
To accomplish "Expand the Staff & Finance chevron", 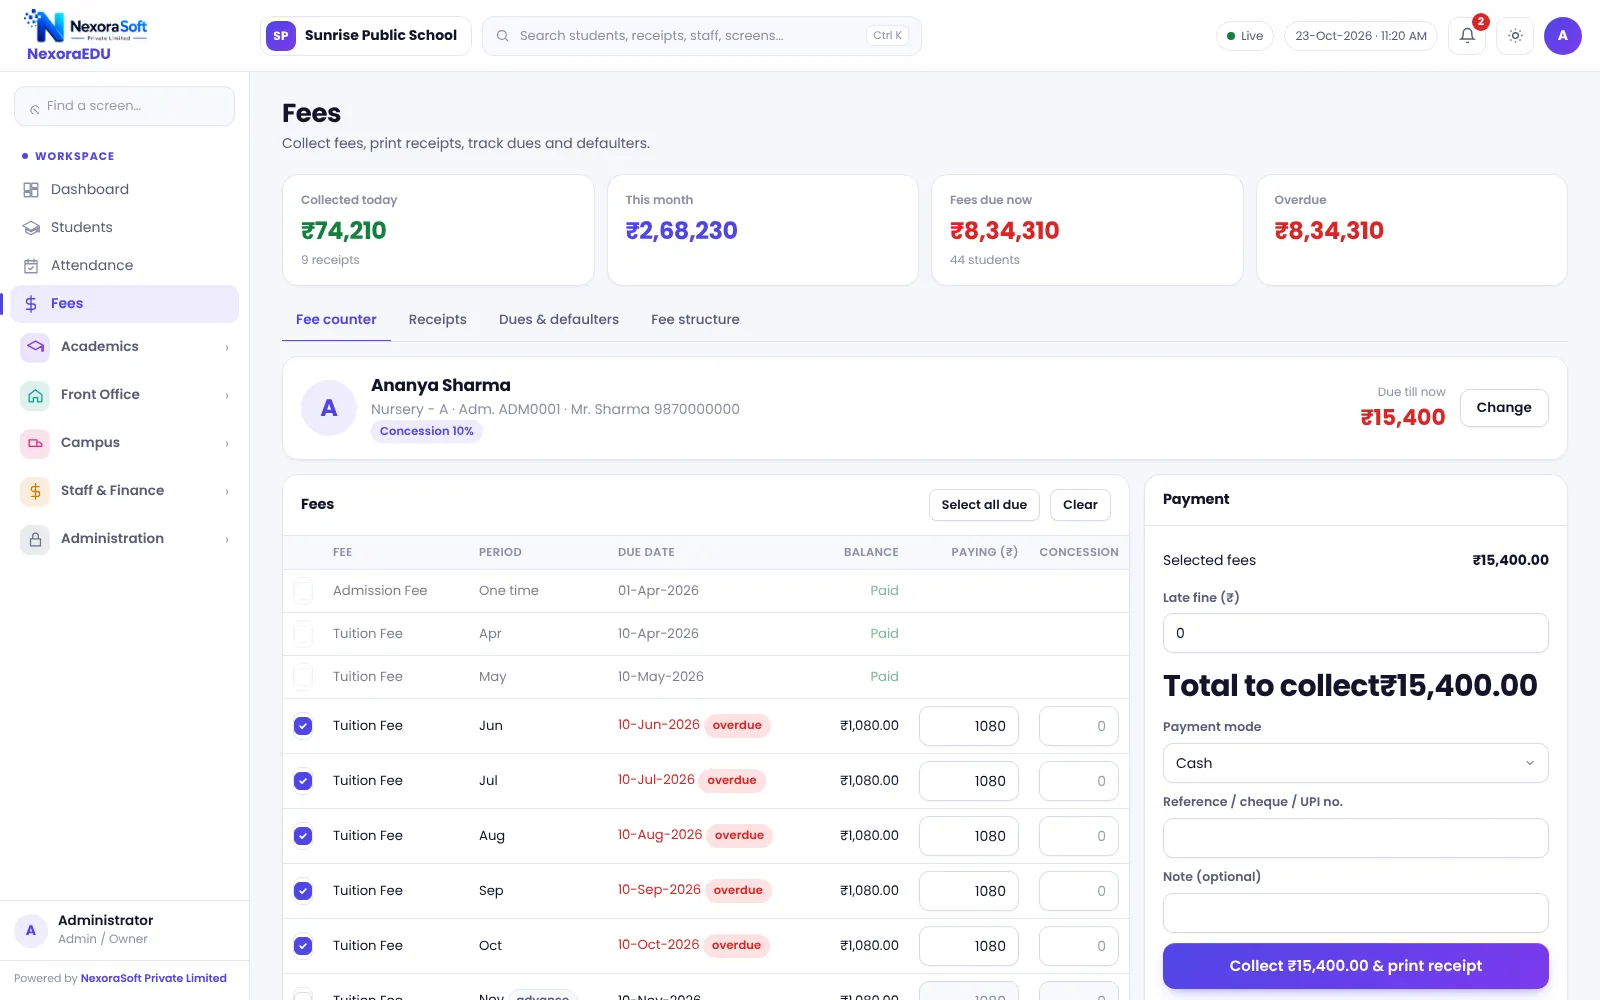I will (x=227, y=492).
